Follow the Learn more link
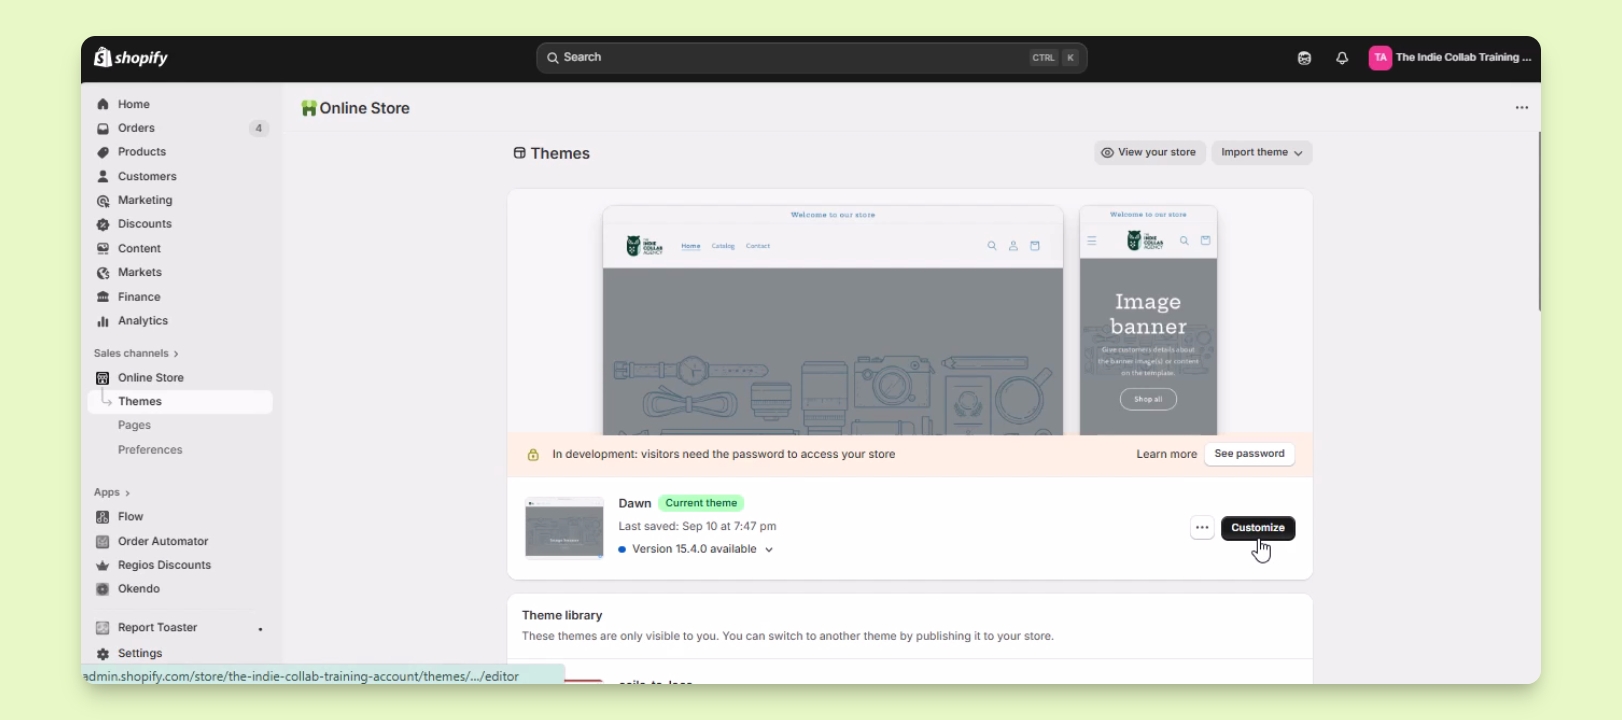 coord(1166,454)
